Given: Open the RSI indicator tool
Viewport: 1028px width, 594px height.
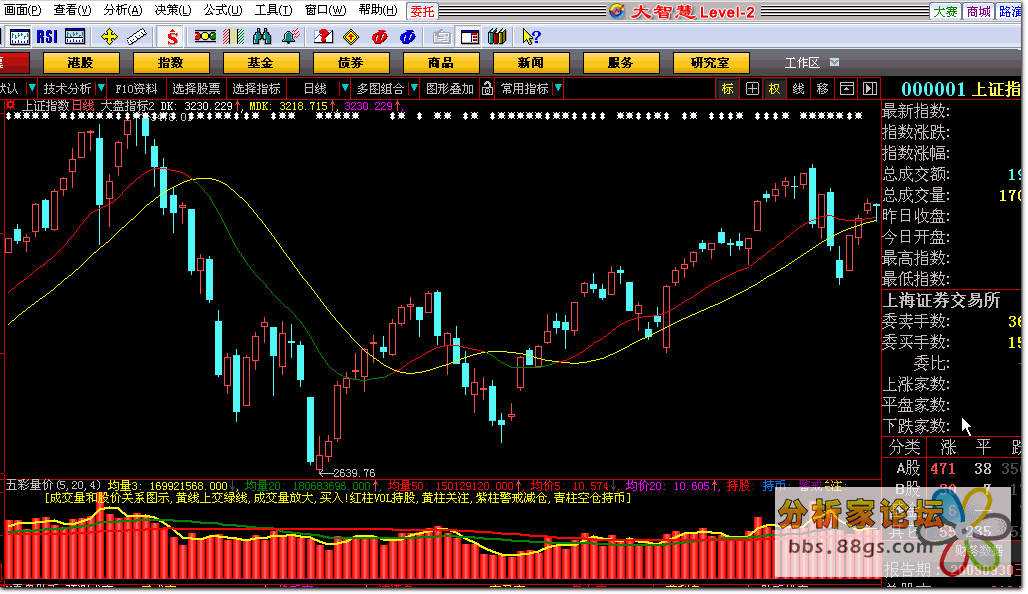Looking at the screenshot, I should click(x=47, y=37).
